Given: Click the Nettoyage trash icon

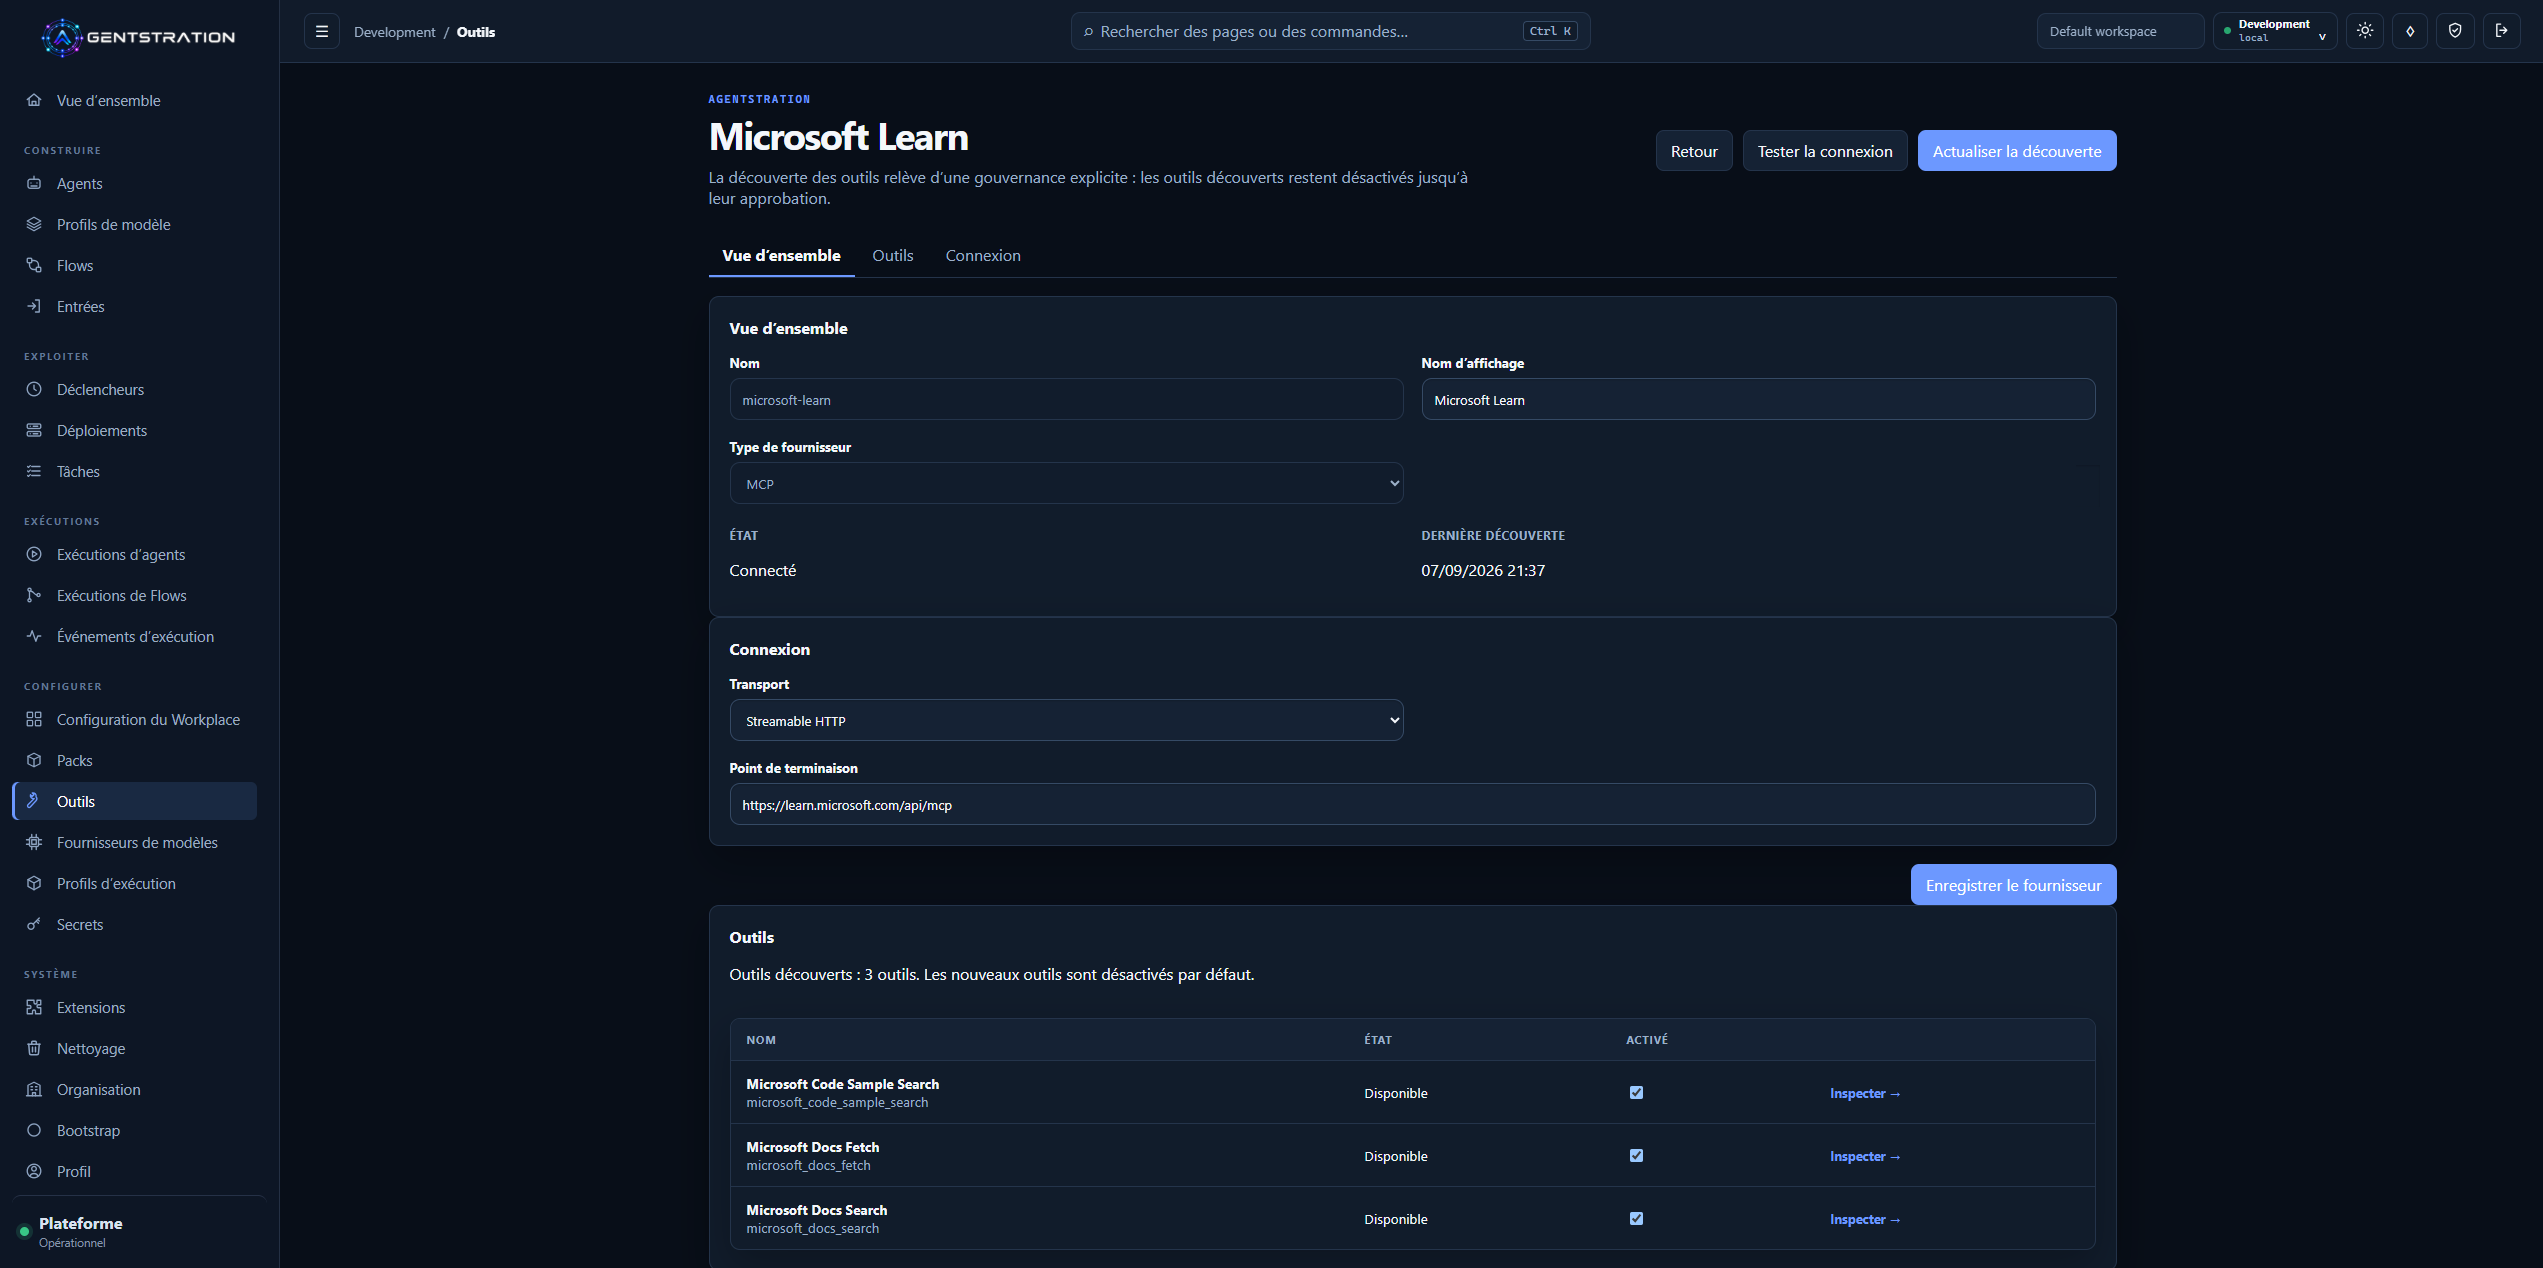Looking at the screenshot, I should 34,1048.
